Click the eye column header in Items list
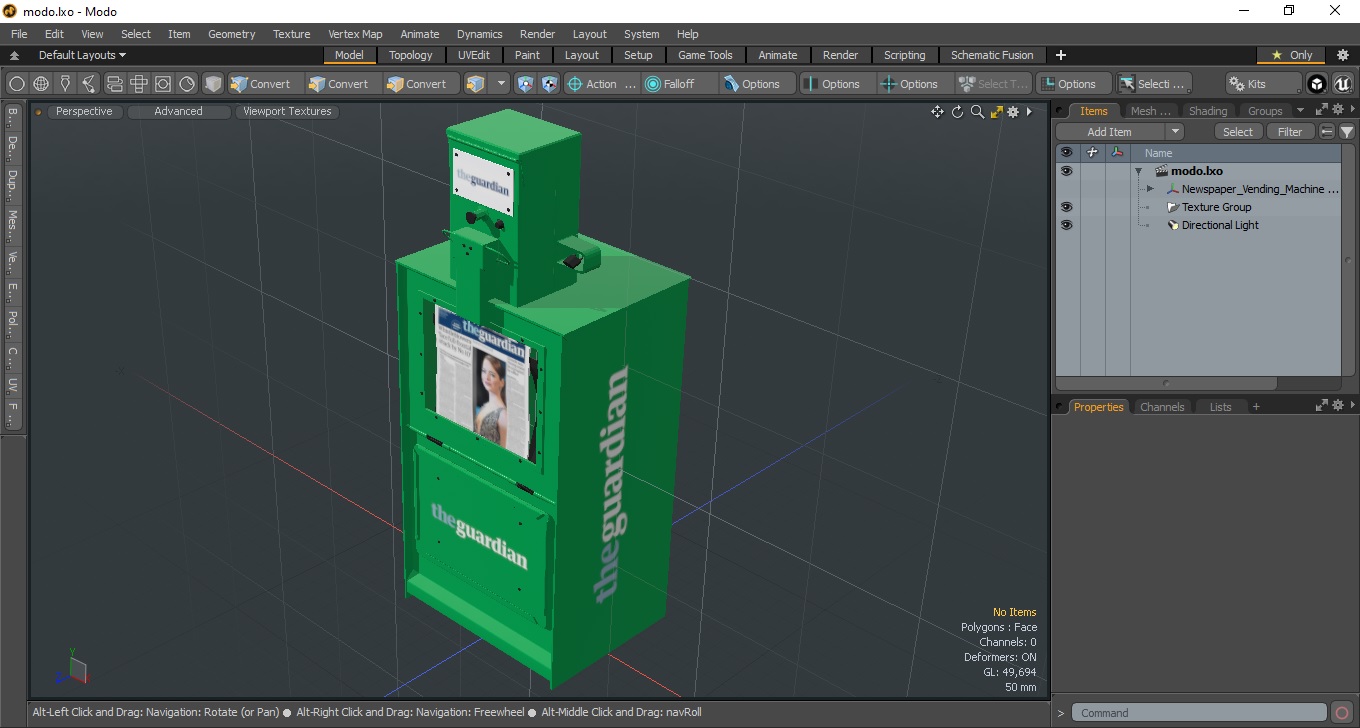 click(1066, 153)
